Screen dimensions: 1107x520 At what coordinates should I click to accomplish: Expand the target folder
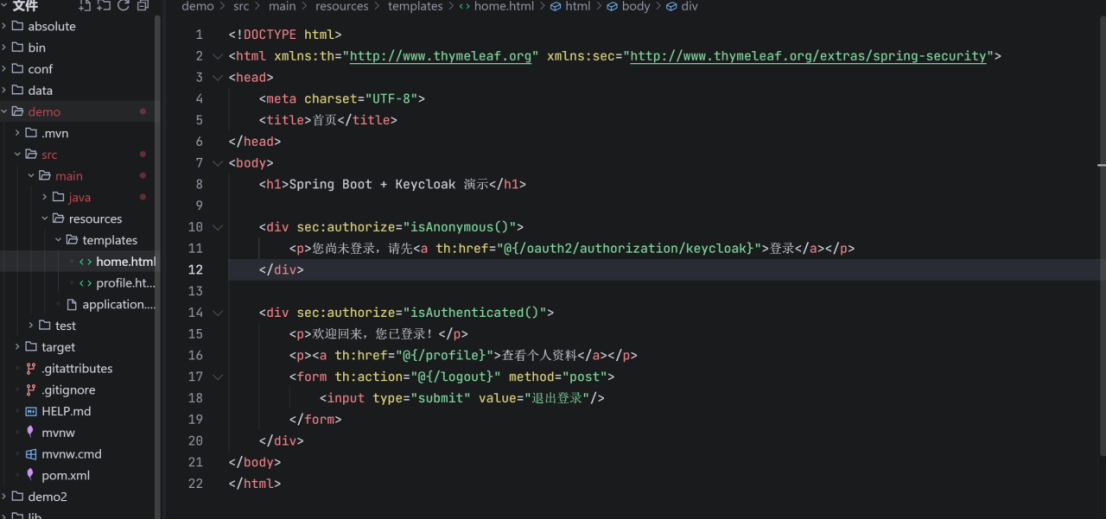click(18, 346)
